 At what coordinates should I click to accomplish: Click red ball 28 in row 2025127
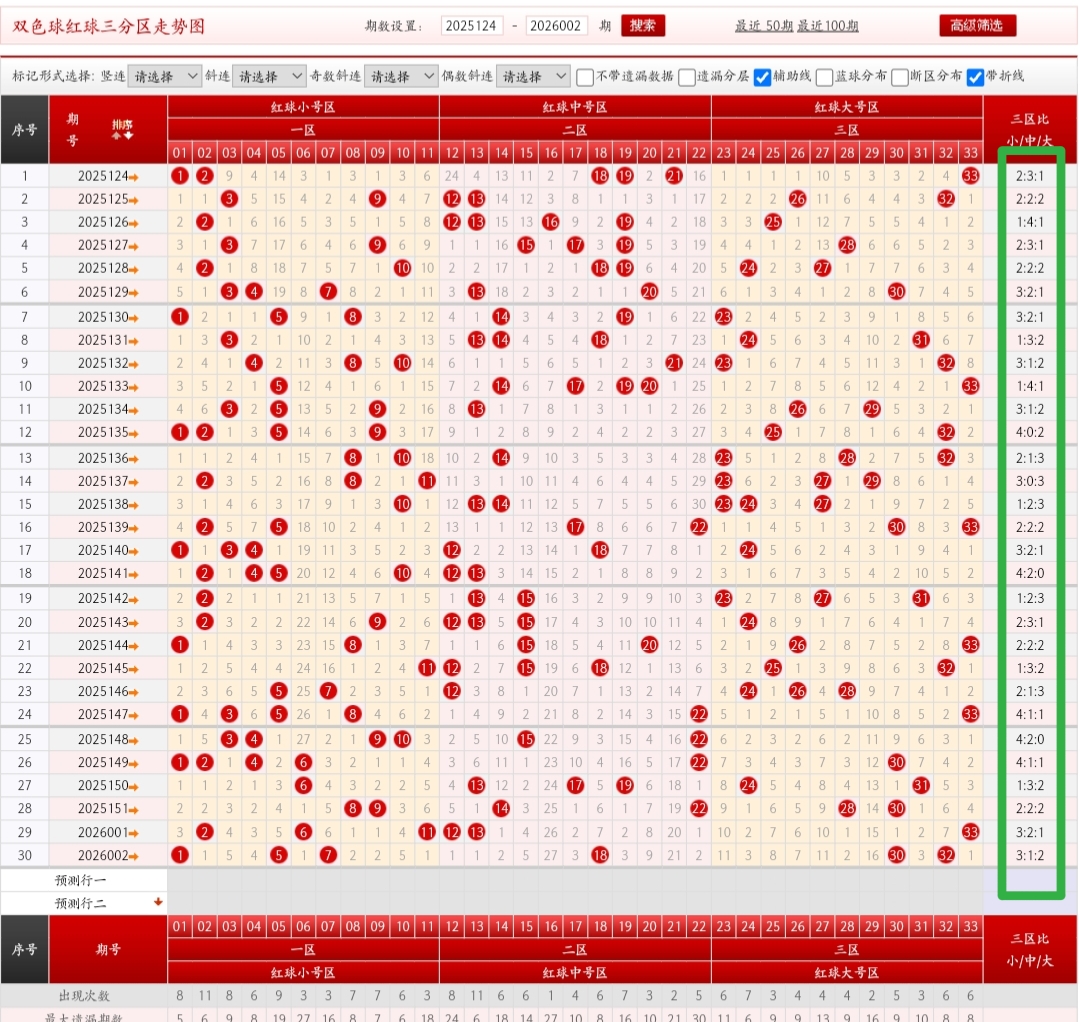coord(847,244)
